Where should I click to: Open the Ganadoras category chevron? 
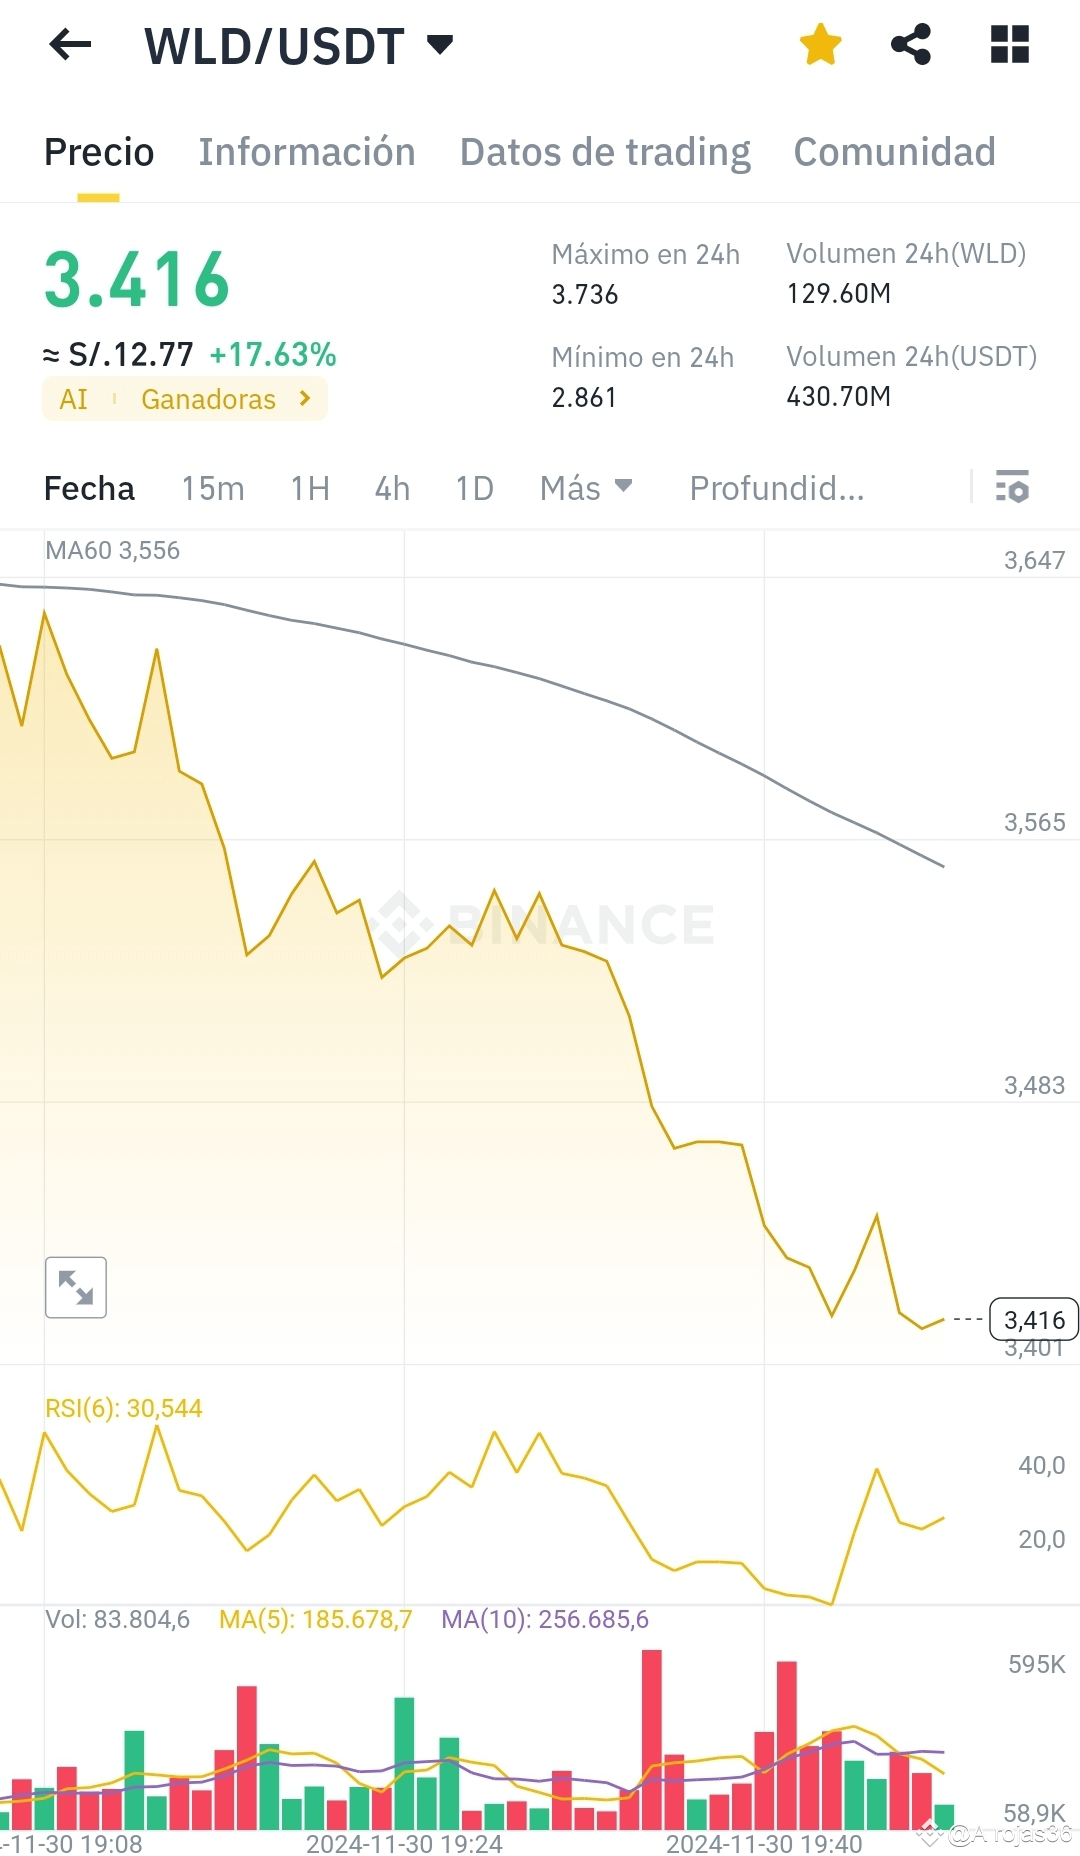point(305,399)
